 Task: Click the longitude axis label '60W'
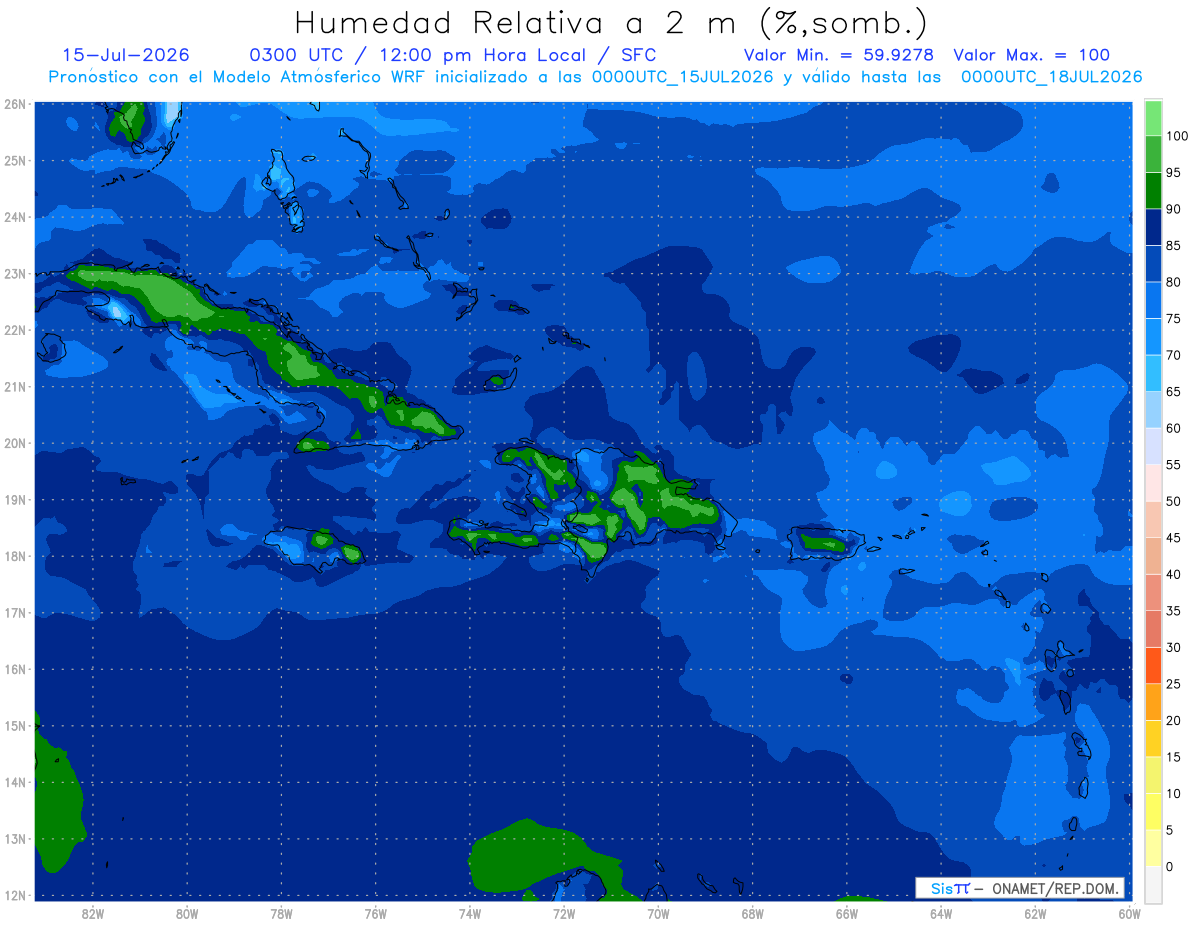tap(1129, 913)
